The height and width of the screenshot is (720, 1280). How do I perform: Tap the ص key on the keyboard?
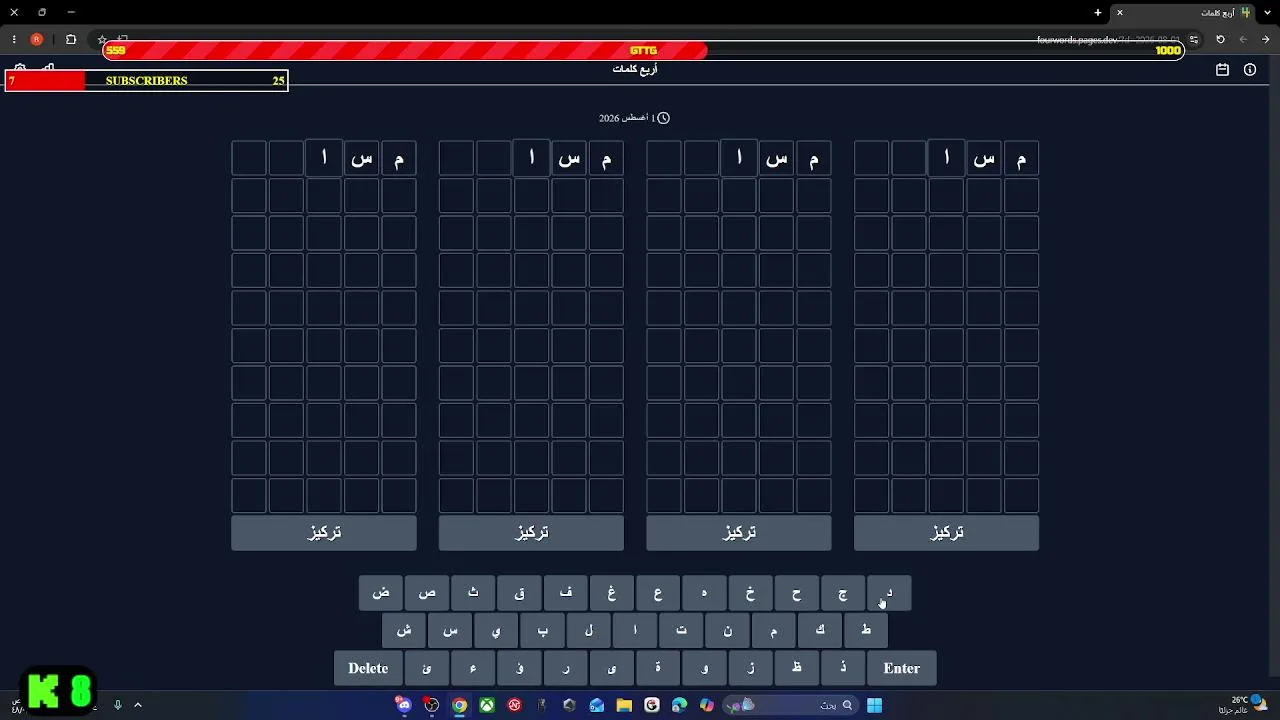point(427,593)
